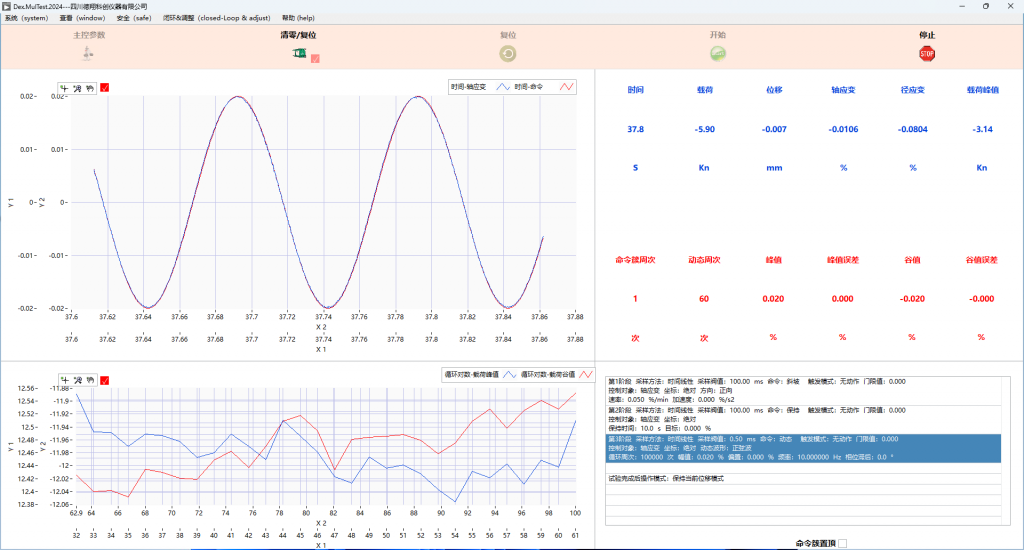Select the pan hand tool on the bottom graph
The width and height of the screenshot is (1024, 550).
(x=89, y=379)
